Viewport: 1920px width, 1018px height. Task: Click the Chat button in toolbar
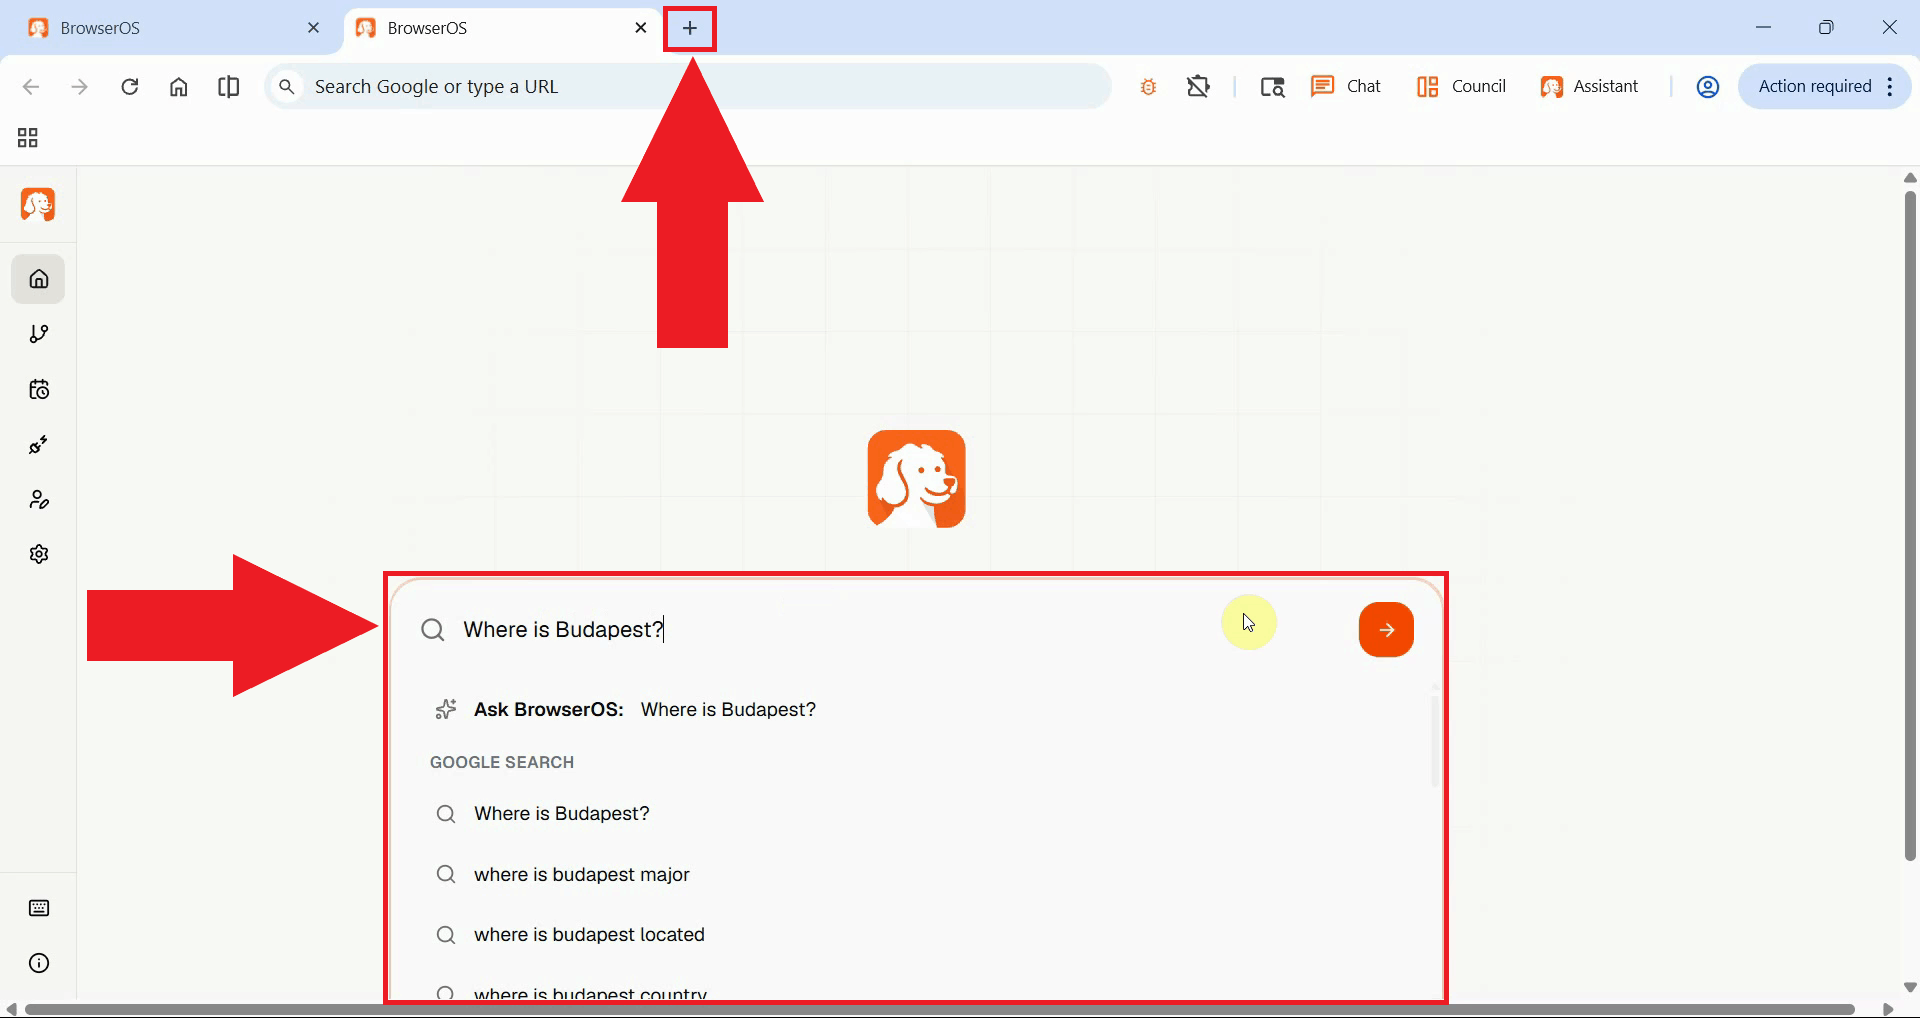click(x=1346, y=87)
